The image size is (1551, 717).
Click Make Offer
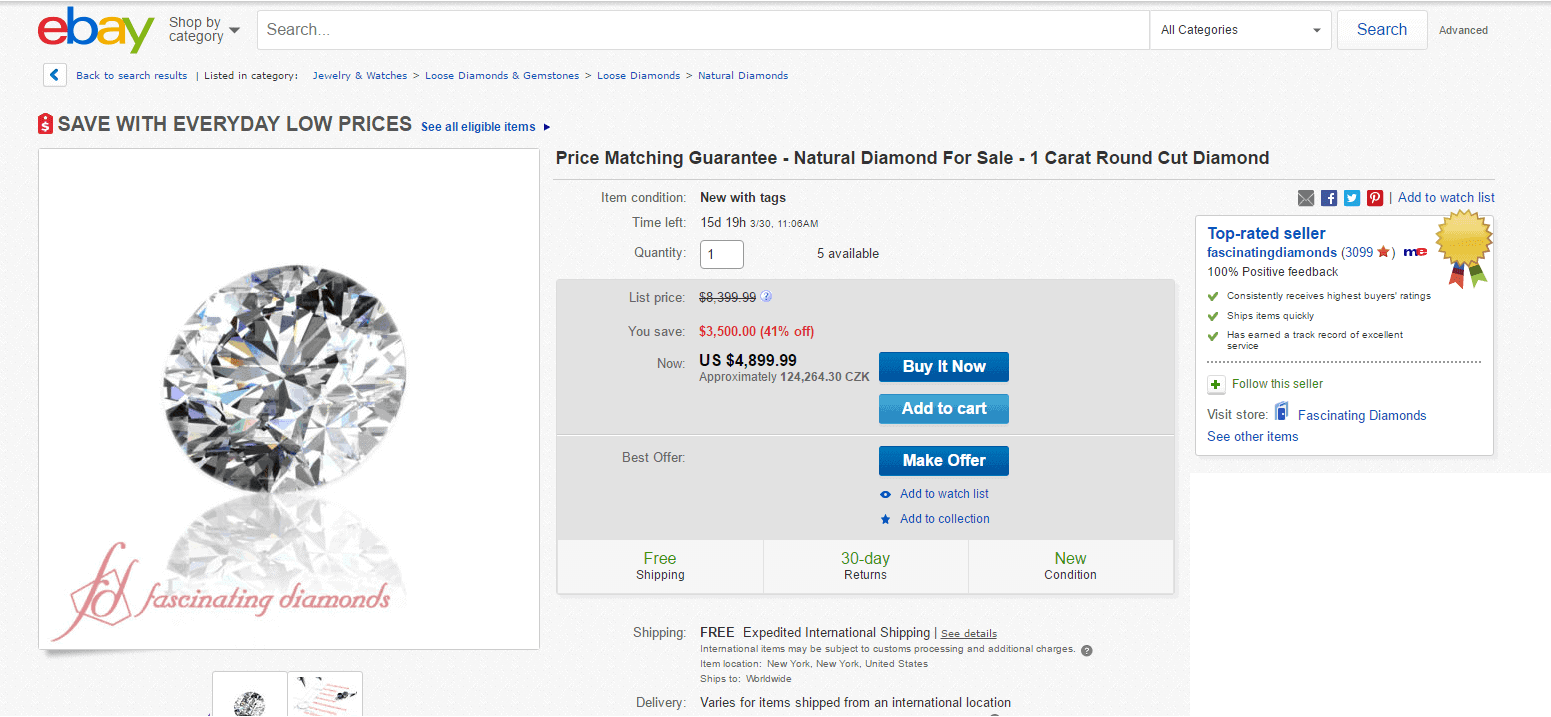click(943, 460)
